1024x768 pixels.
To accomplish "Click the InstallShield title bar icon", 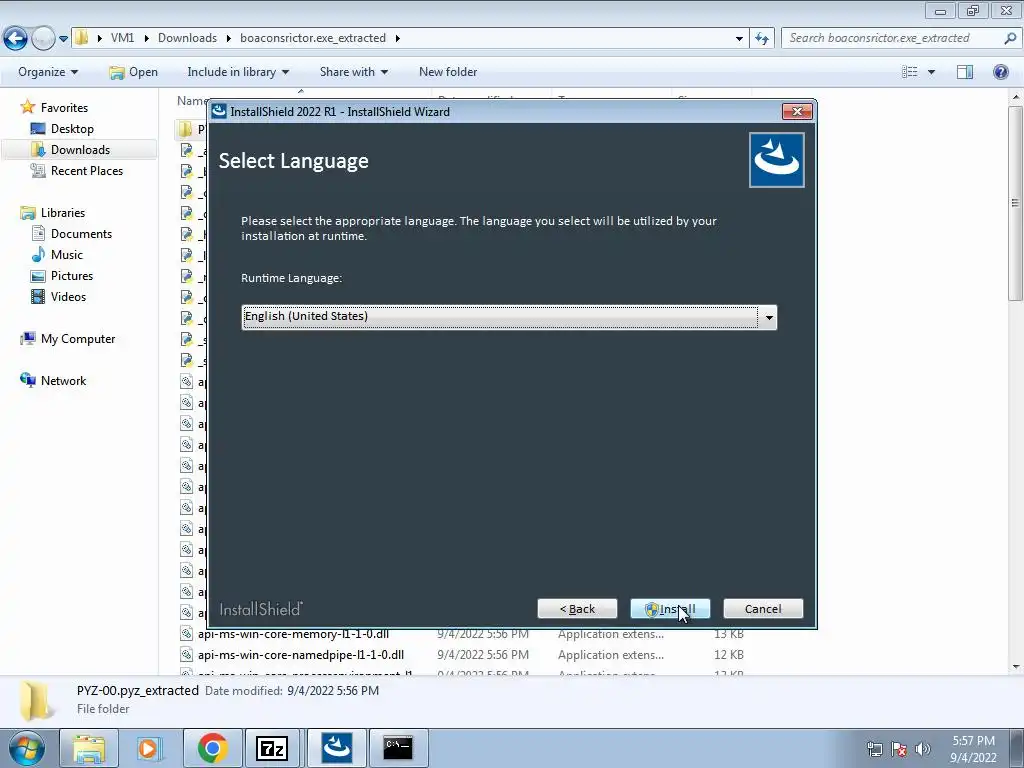I will 219,111.
